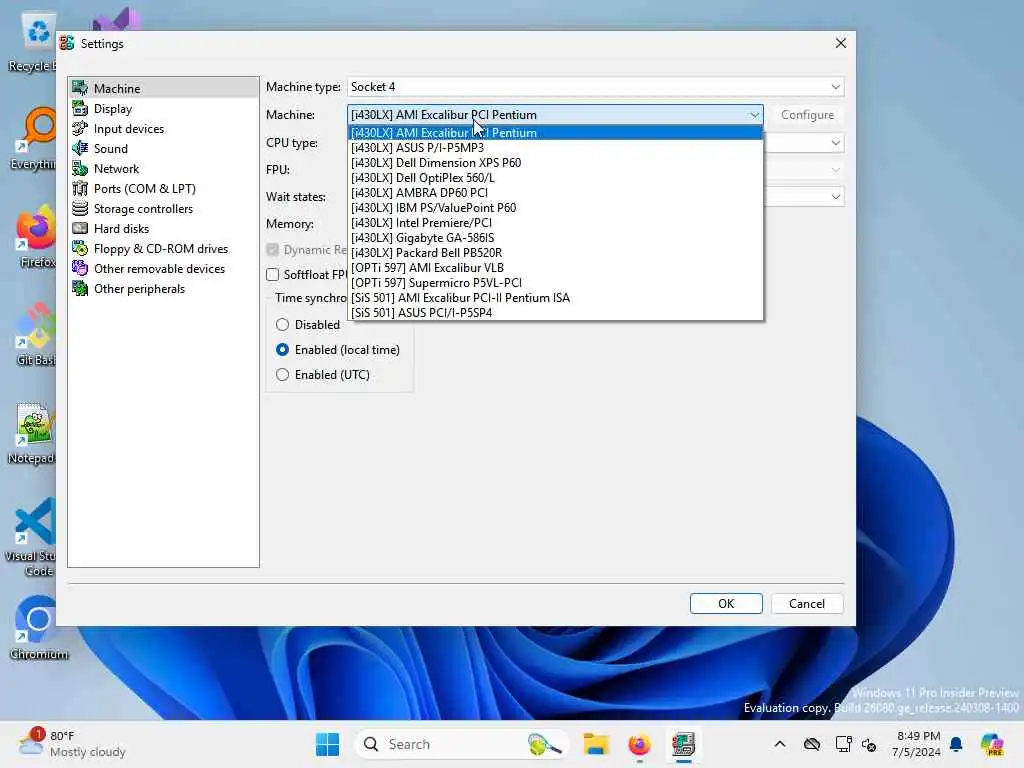Toggle the Softfloat FPU checkbox
Image resolution: width=1024 pixels, height=768 pixels.
pos(272,275)
